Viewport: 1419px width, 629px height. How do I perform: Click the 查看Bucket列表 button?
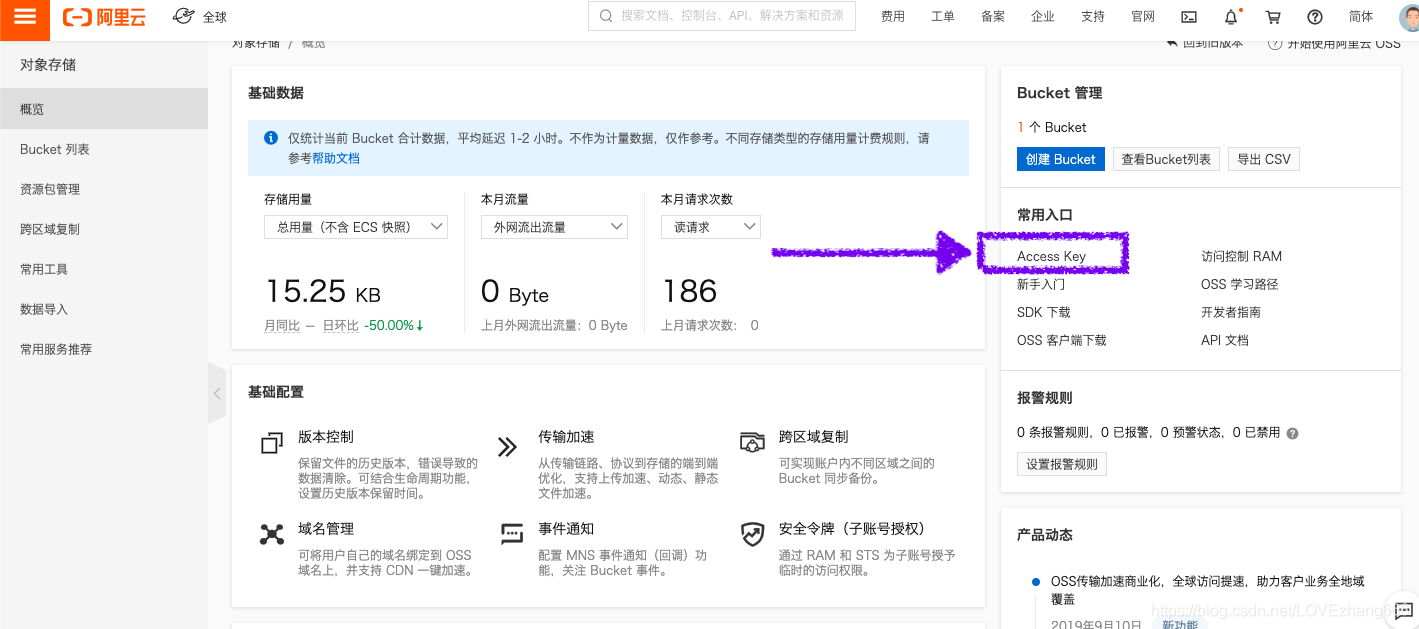click(1166, 159)
